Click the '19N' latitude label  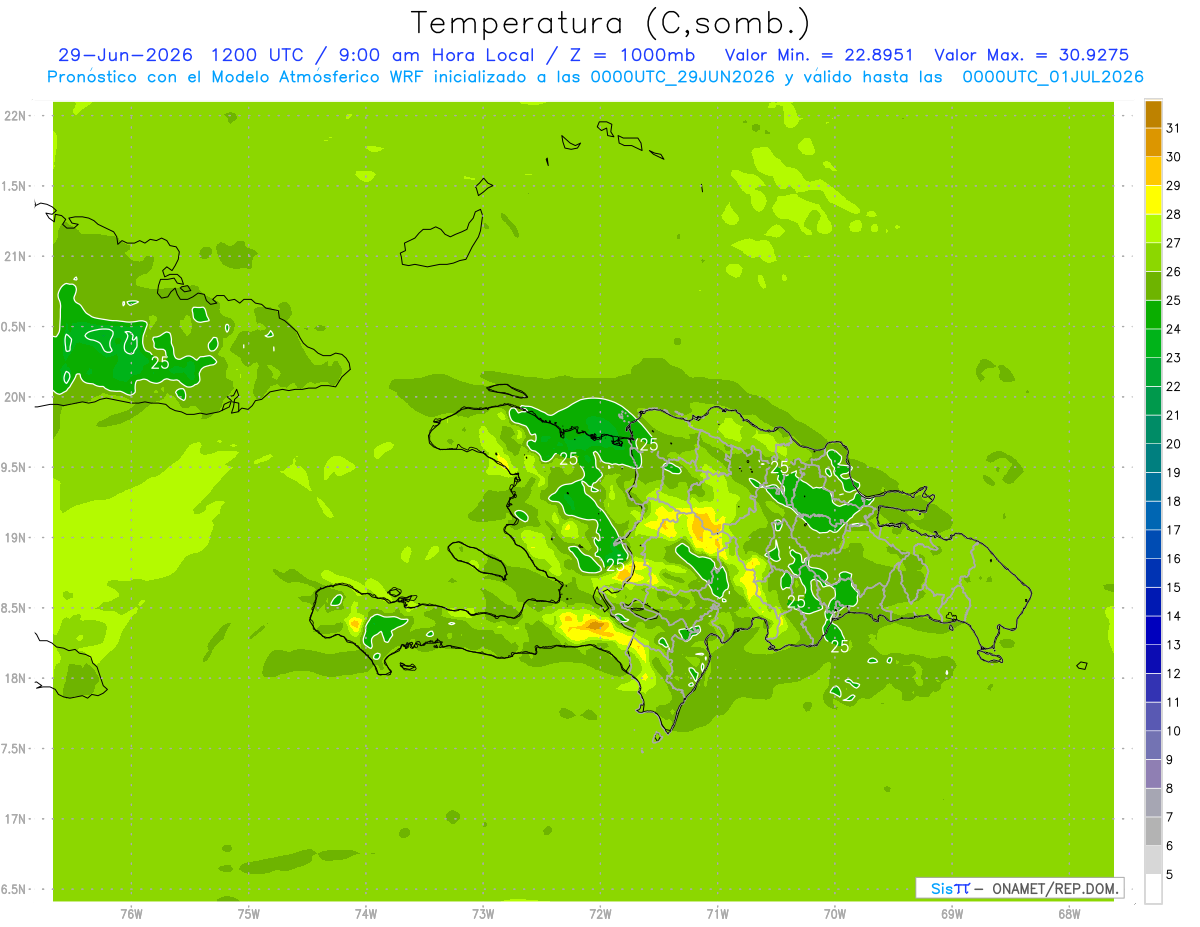14,538
